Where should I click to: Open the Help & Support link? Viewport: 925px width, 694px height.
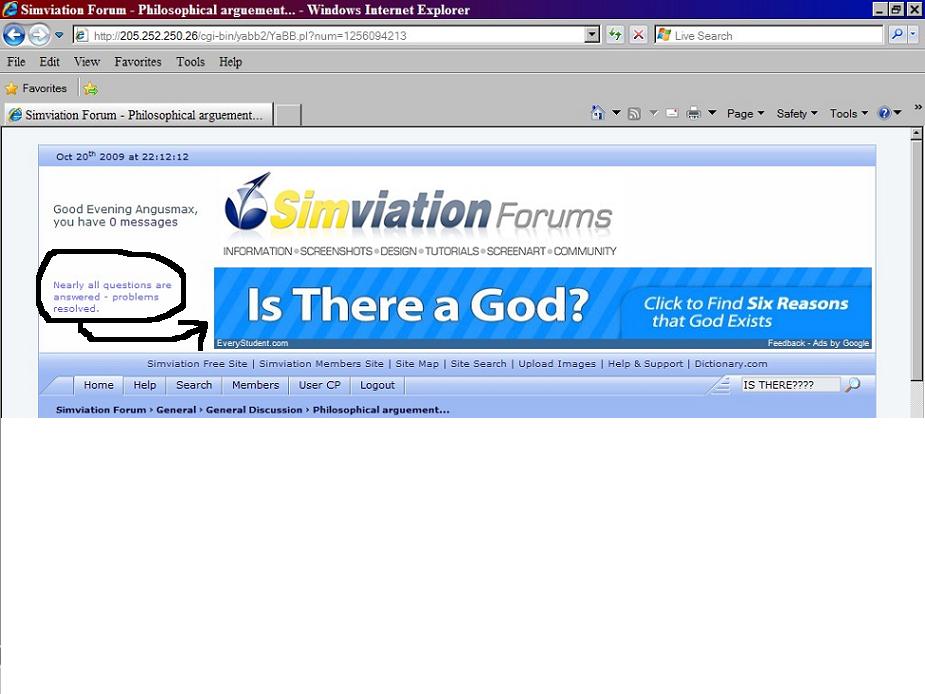pos(645,364)
